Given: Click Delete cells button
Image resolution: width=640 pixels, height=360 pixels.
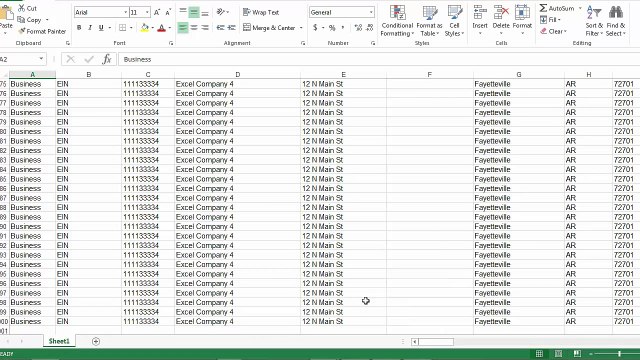Looking at the screenshot, I should point(501,20).
